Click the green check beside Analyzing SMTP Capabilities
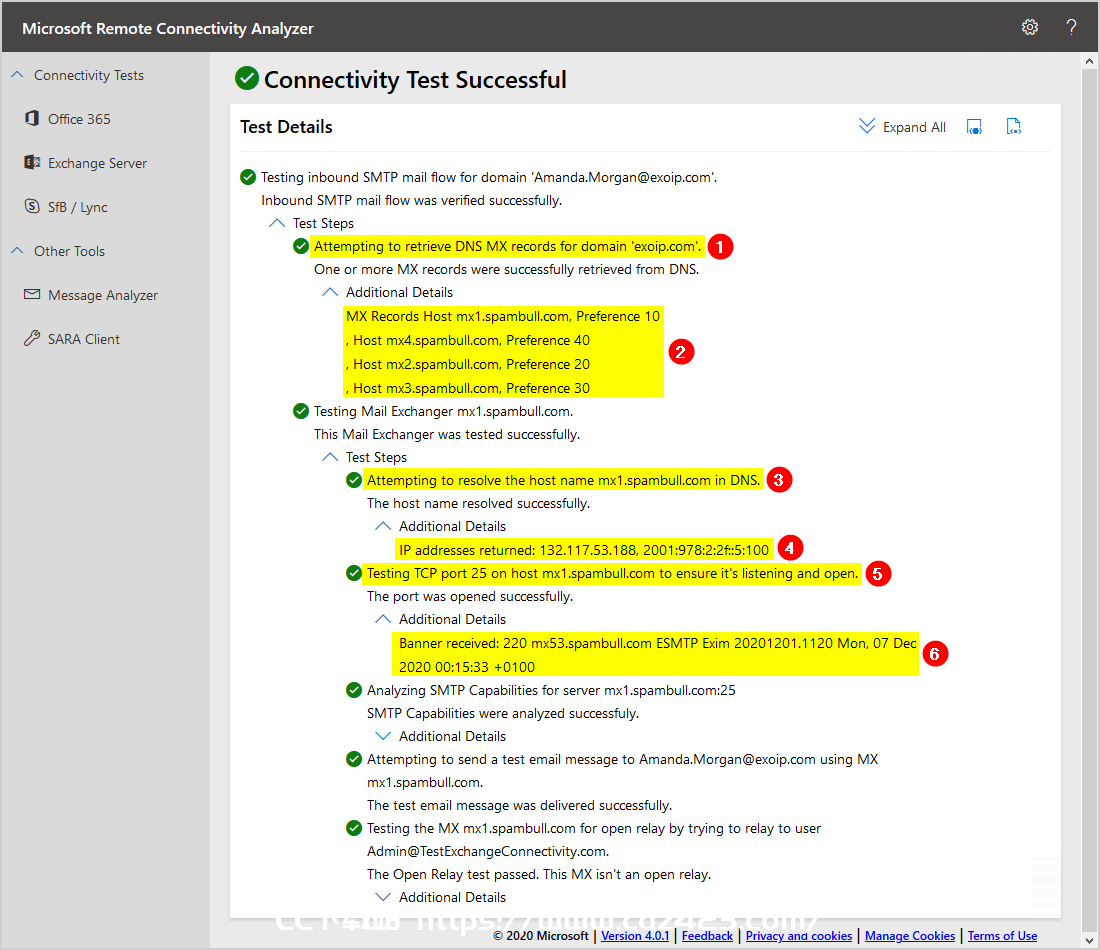The height and width of the screenshot is (950, 1100). pyautogui.click(x=354, y=690)
